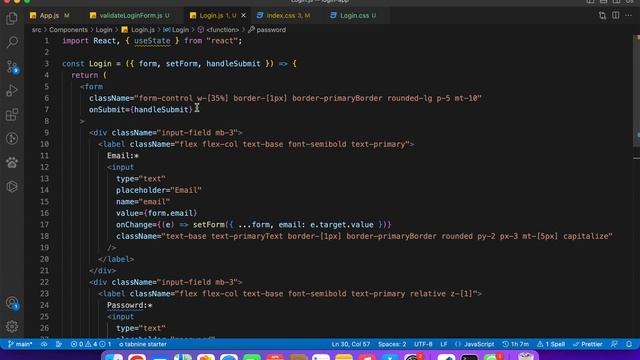Open the Accounts menu icon
Viewport: 640px width, 360px height.
tap(12, 303)
